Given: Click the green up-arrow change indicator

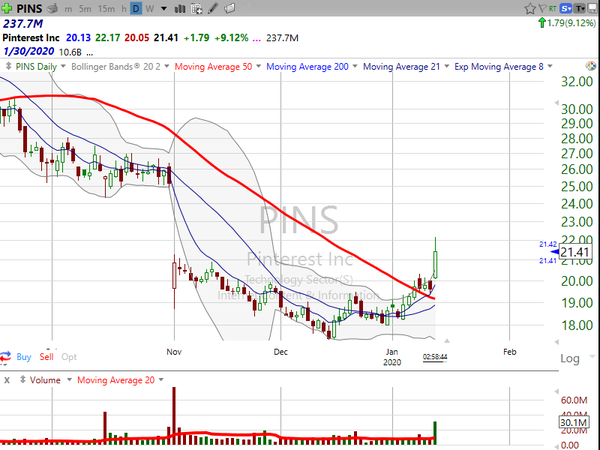Looking at the screenshot, I should pyautogui.click(x=542, y=23).
